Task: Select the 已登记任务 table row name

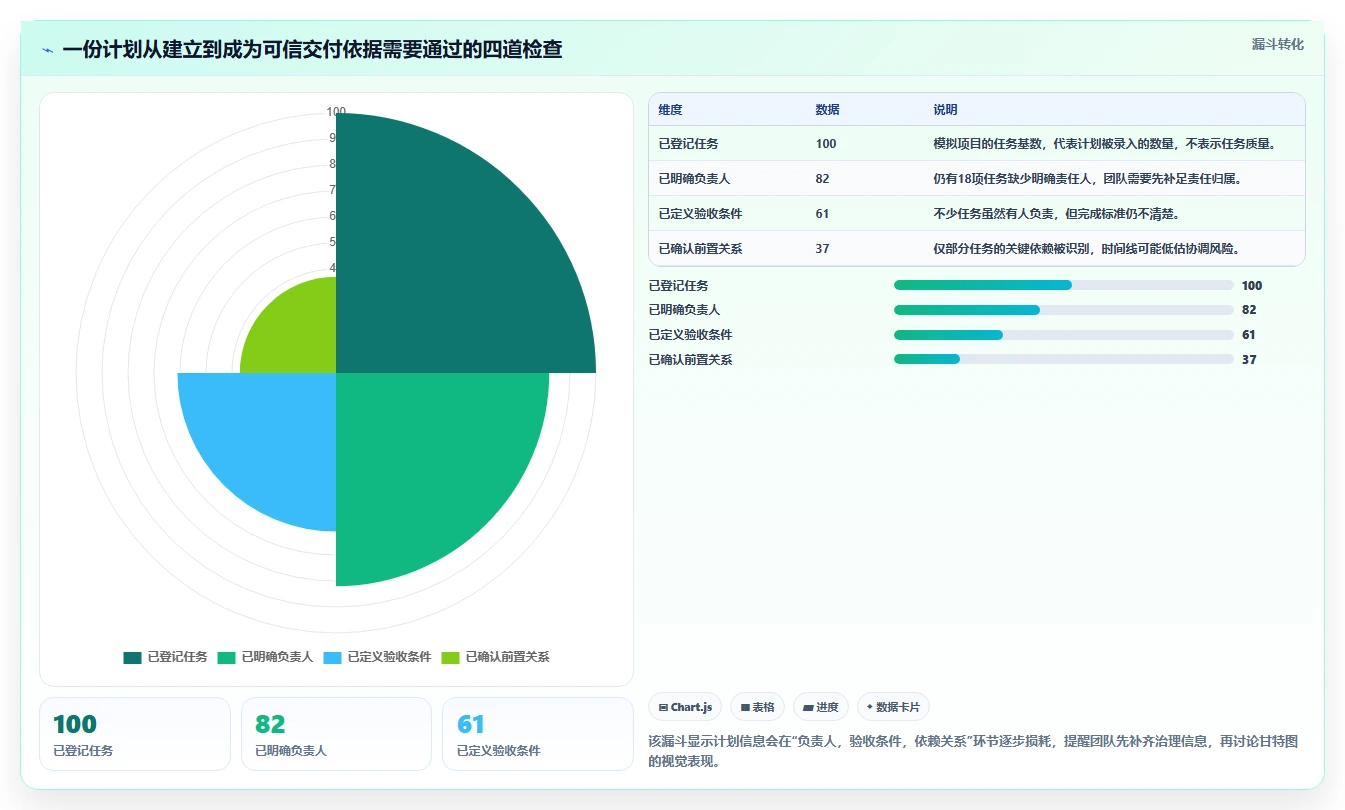Action: point(688,144)
